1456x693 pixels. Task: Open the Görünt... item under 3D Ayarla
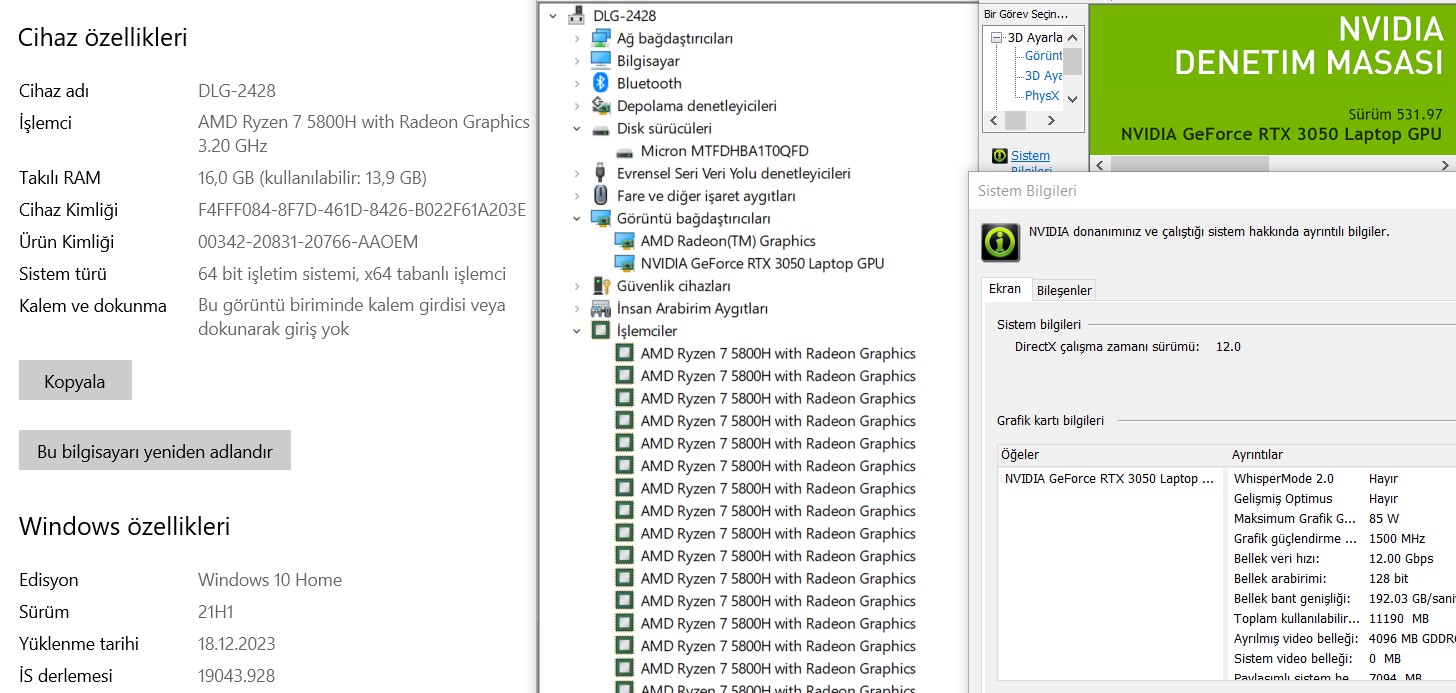tap(1043, 56)
